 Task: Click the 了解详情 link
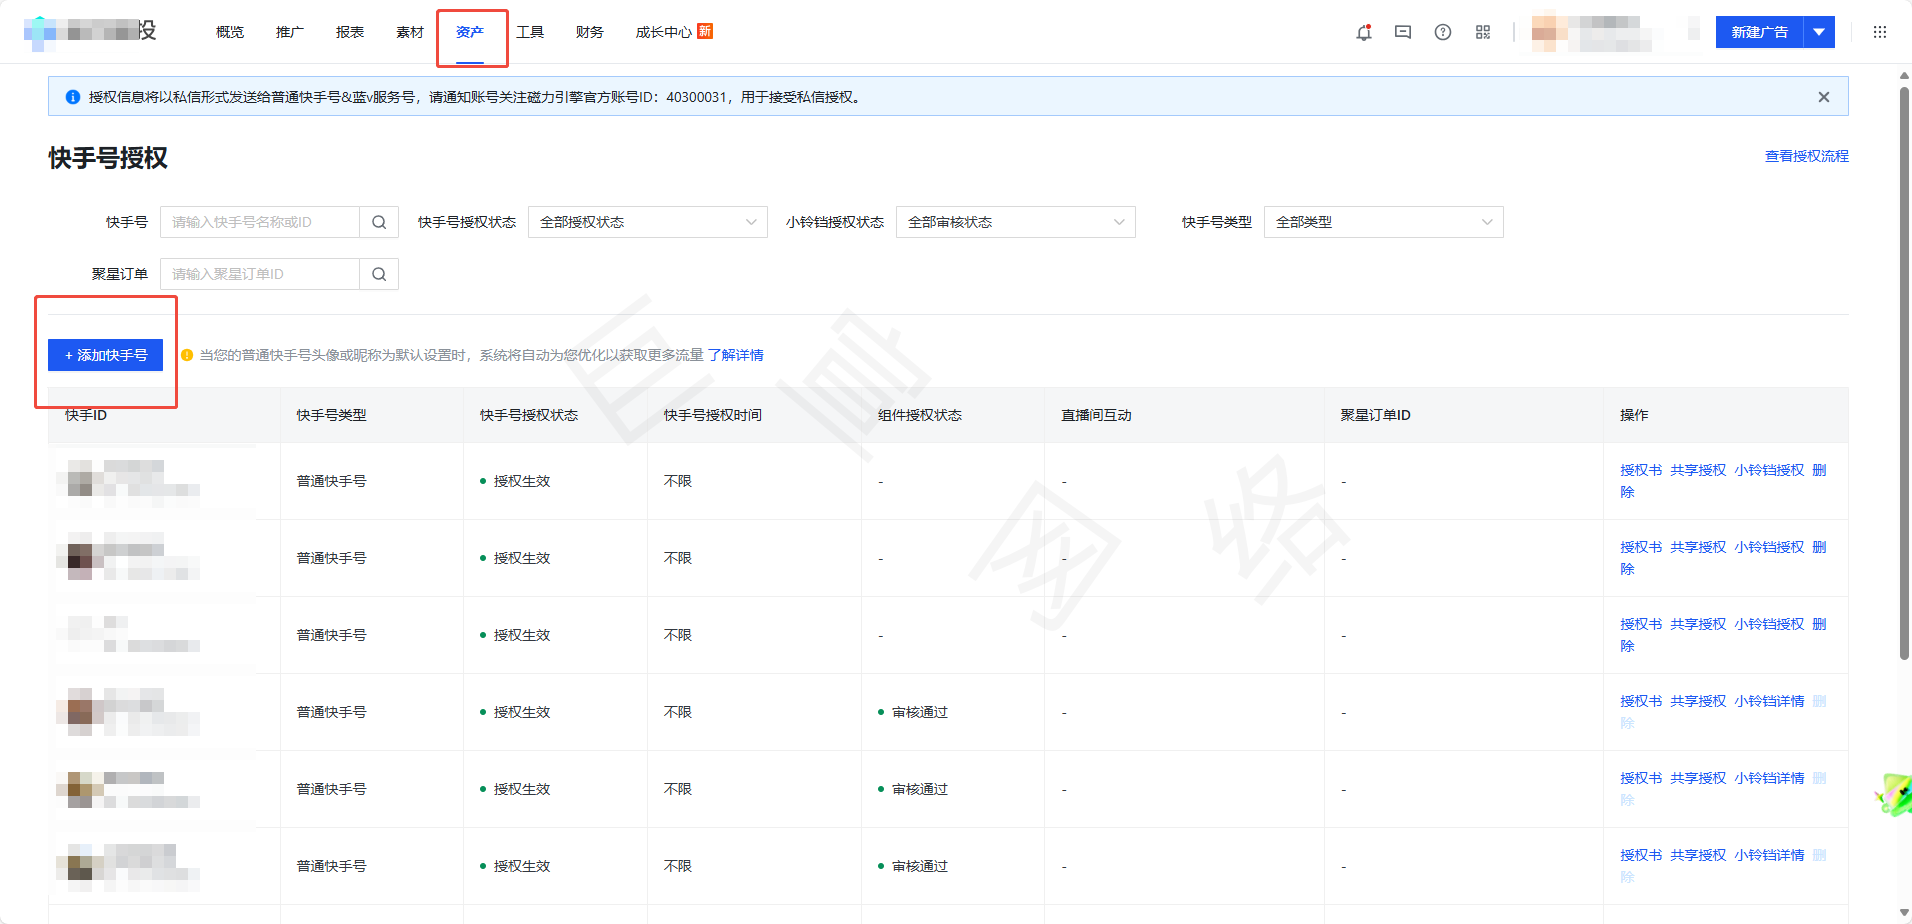tap(736, 355)
